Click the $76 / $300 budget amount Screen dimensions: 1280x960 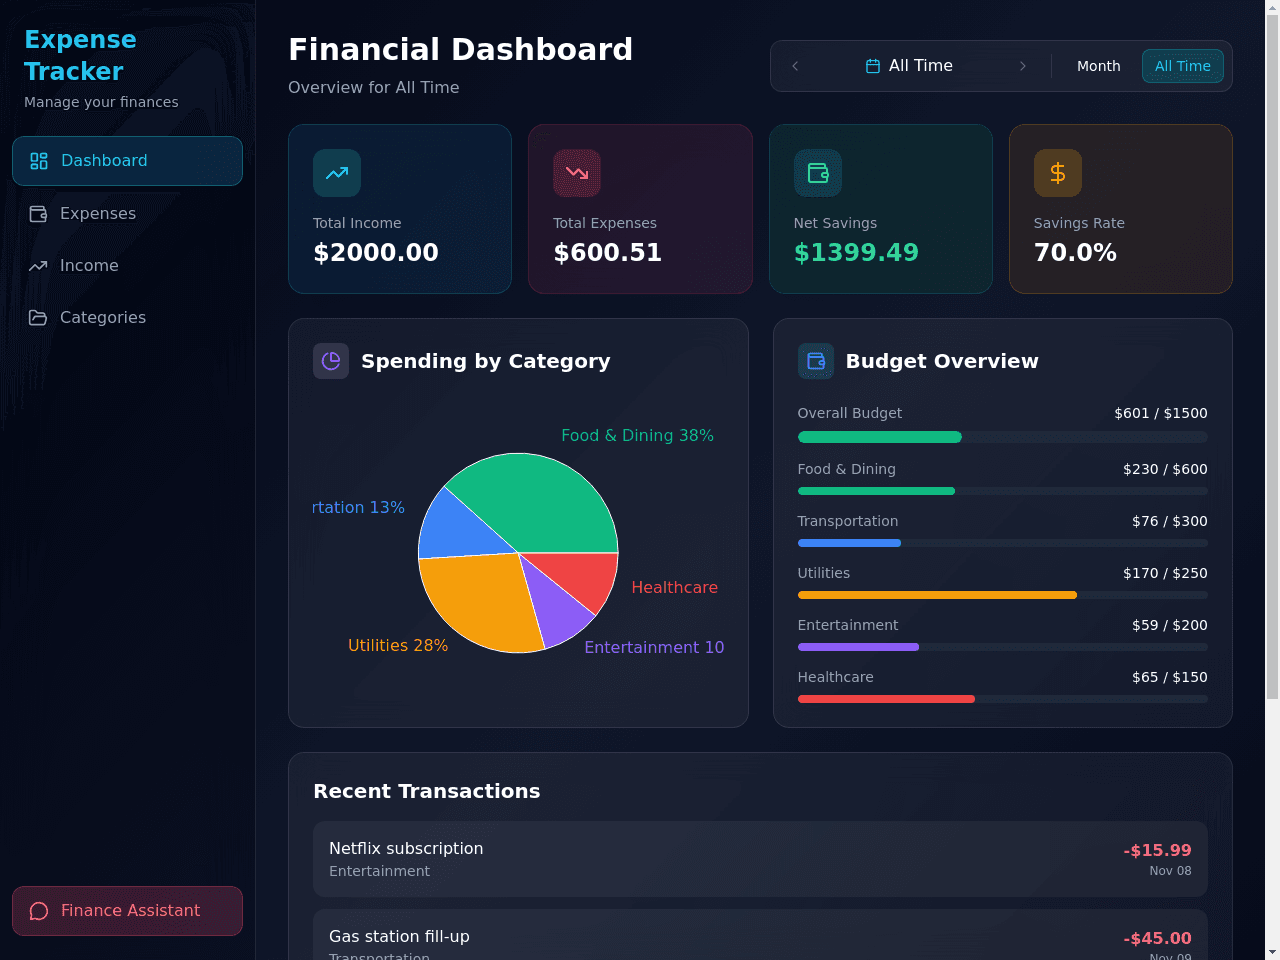1170,521
